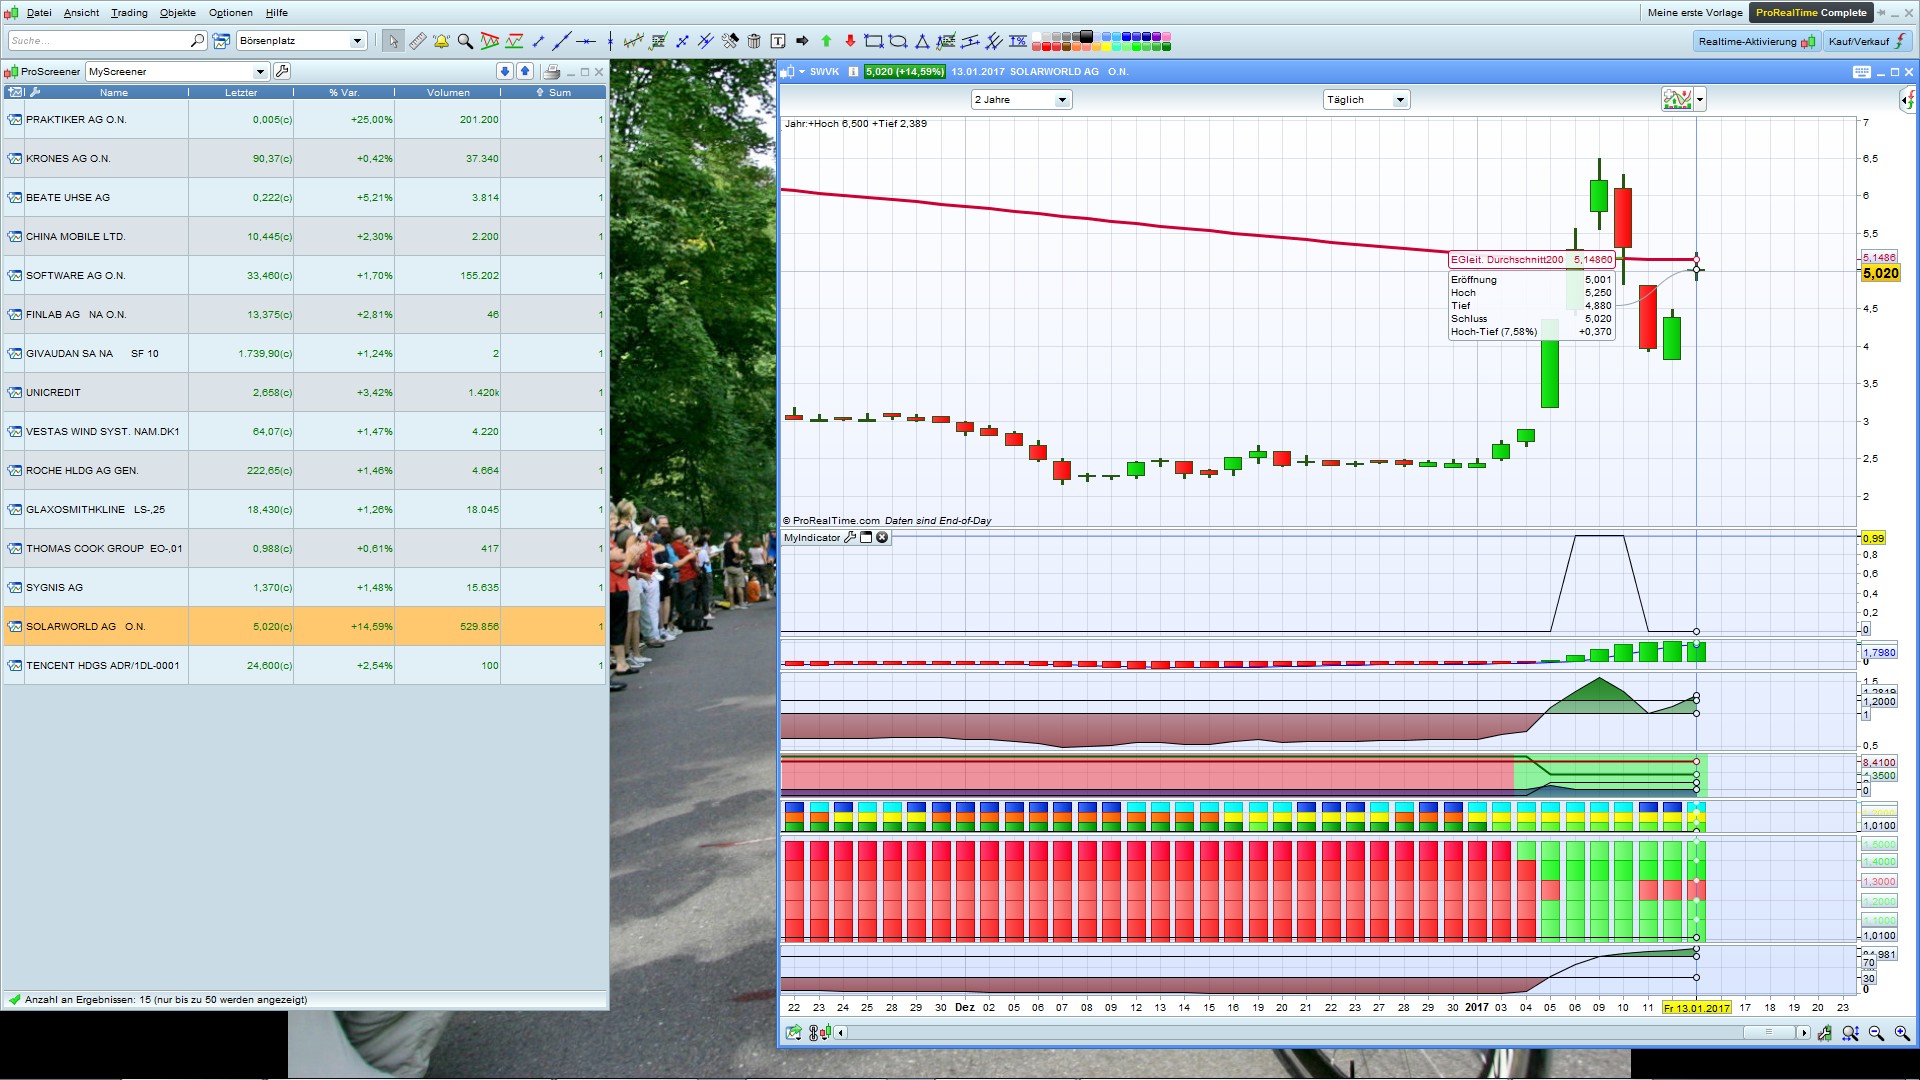The image size is (1920, 1080).
Task: Expand the MyScreener selection dropdown
Action: [260, 72]
